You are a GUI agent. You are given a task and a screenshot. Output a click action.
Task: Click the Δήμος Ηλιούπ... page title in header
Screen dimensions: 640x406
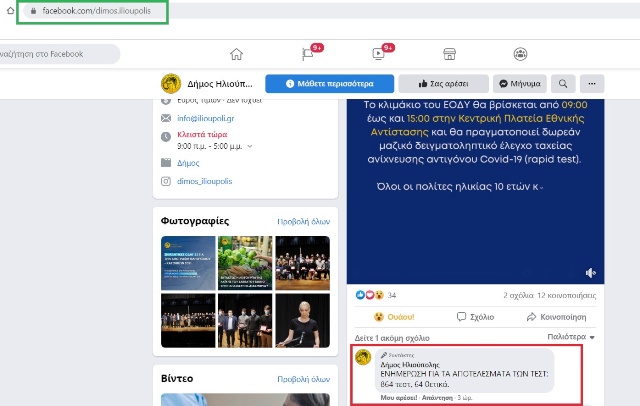(x=220, y=84)
